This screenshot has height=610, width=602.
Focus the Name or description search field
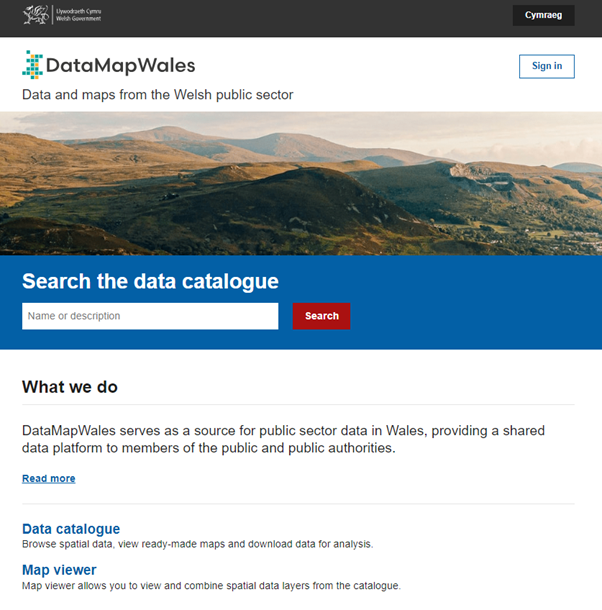[x=150, y=316]
